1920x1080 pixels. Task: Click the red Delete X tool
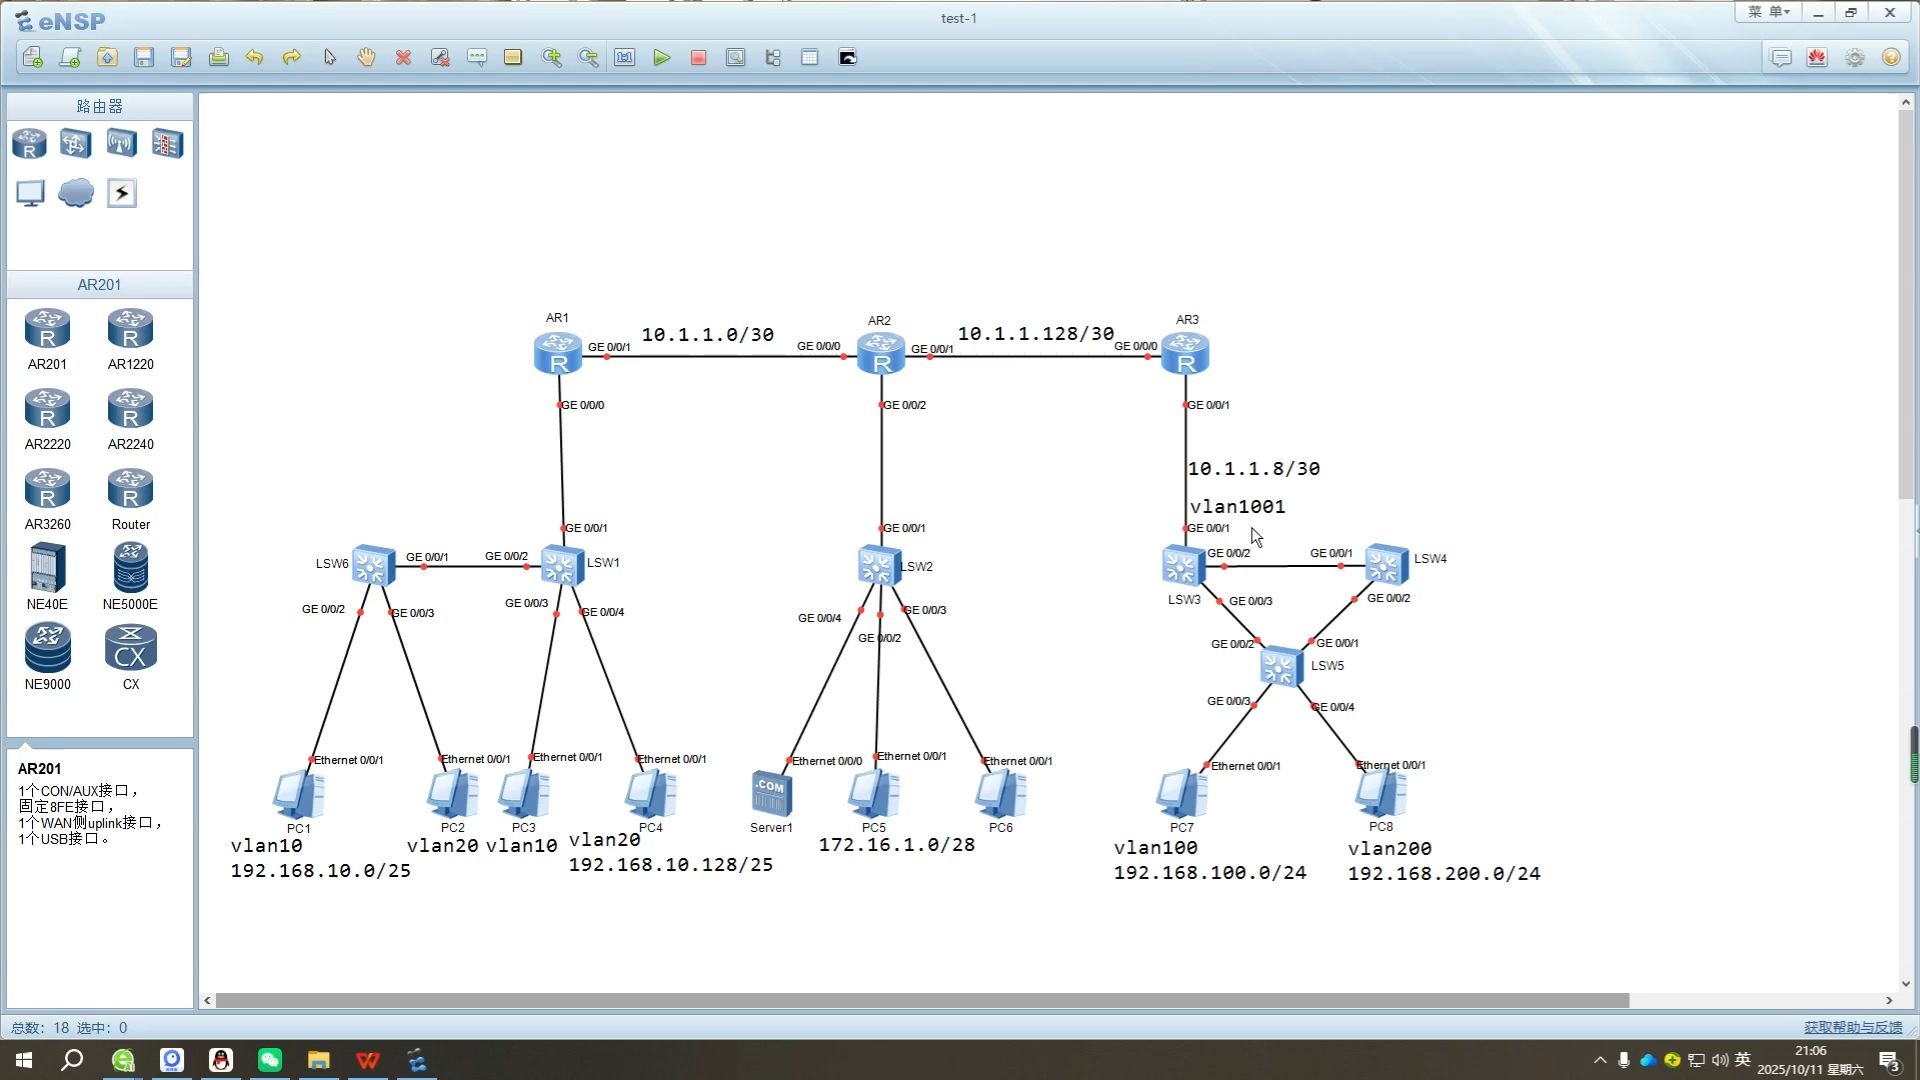point(403,57)
